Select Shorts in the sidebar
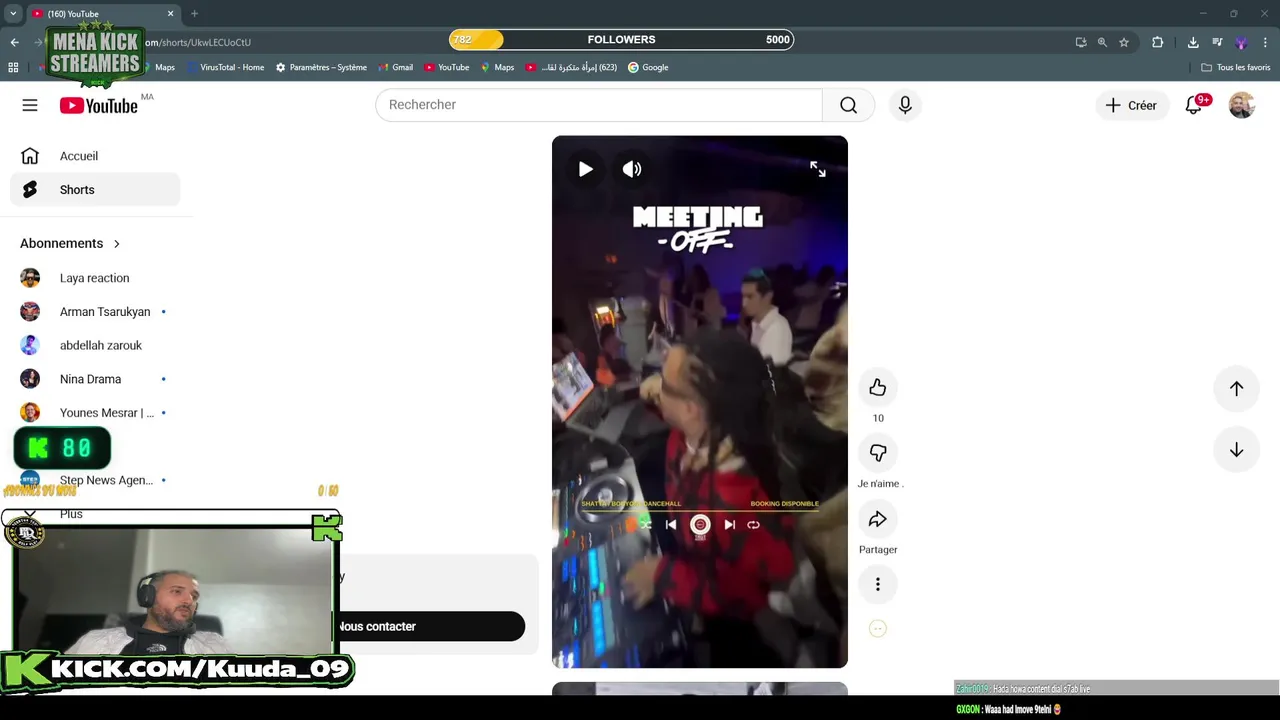Screen dimensions: 1280x720 tap(95, 190)
